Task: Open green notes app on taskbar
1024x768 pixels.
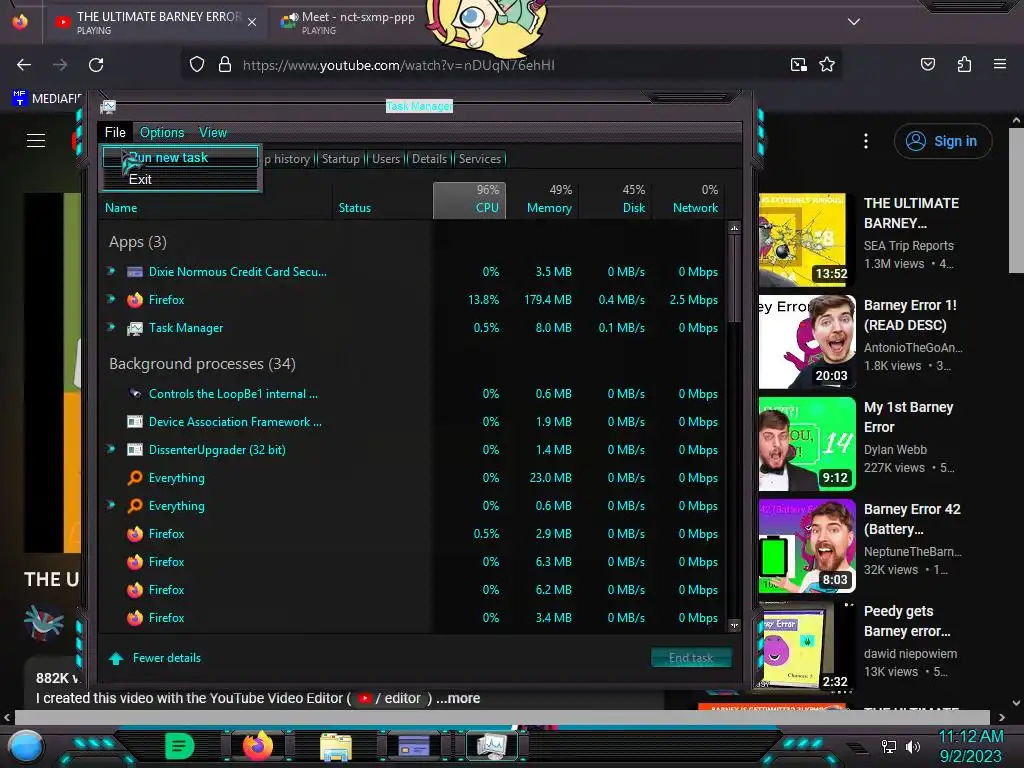Action: click(179, 746)
